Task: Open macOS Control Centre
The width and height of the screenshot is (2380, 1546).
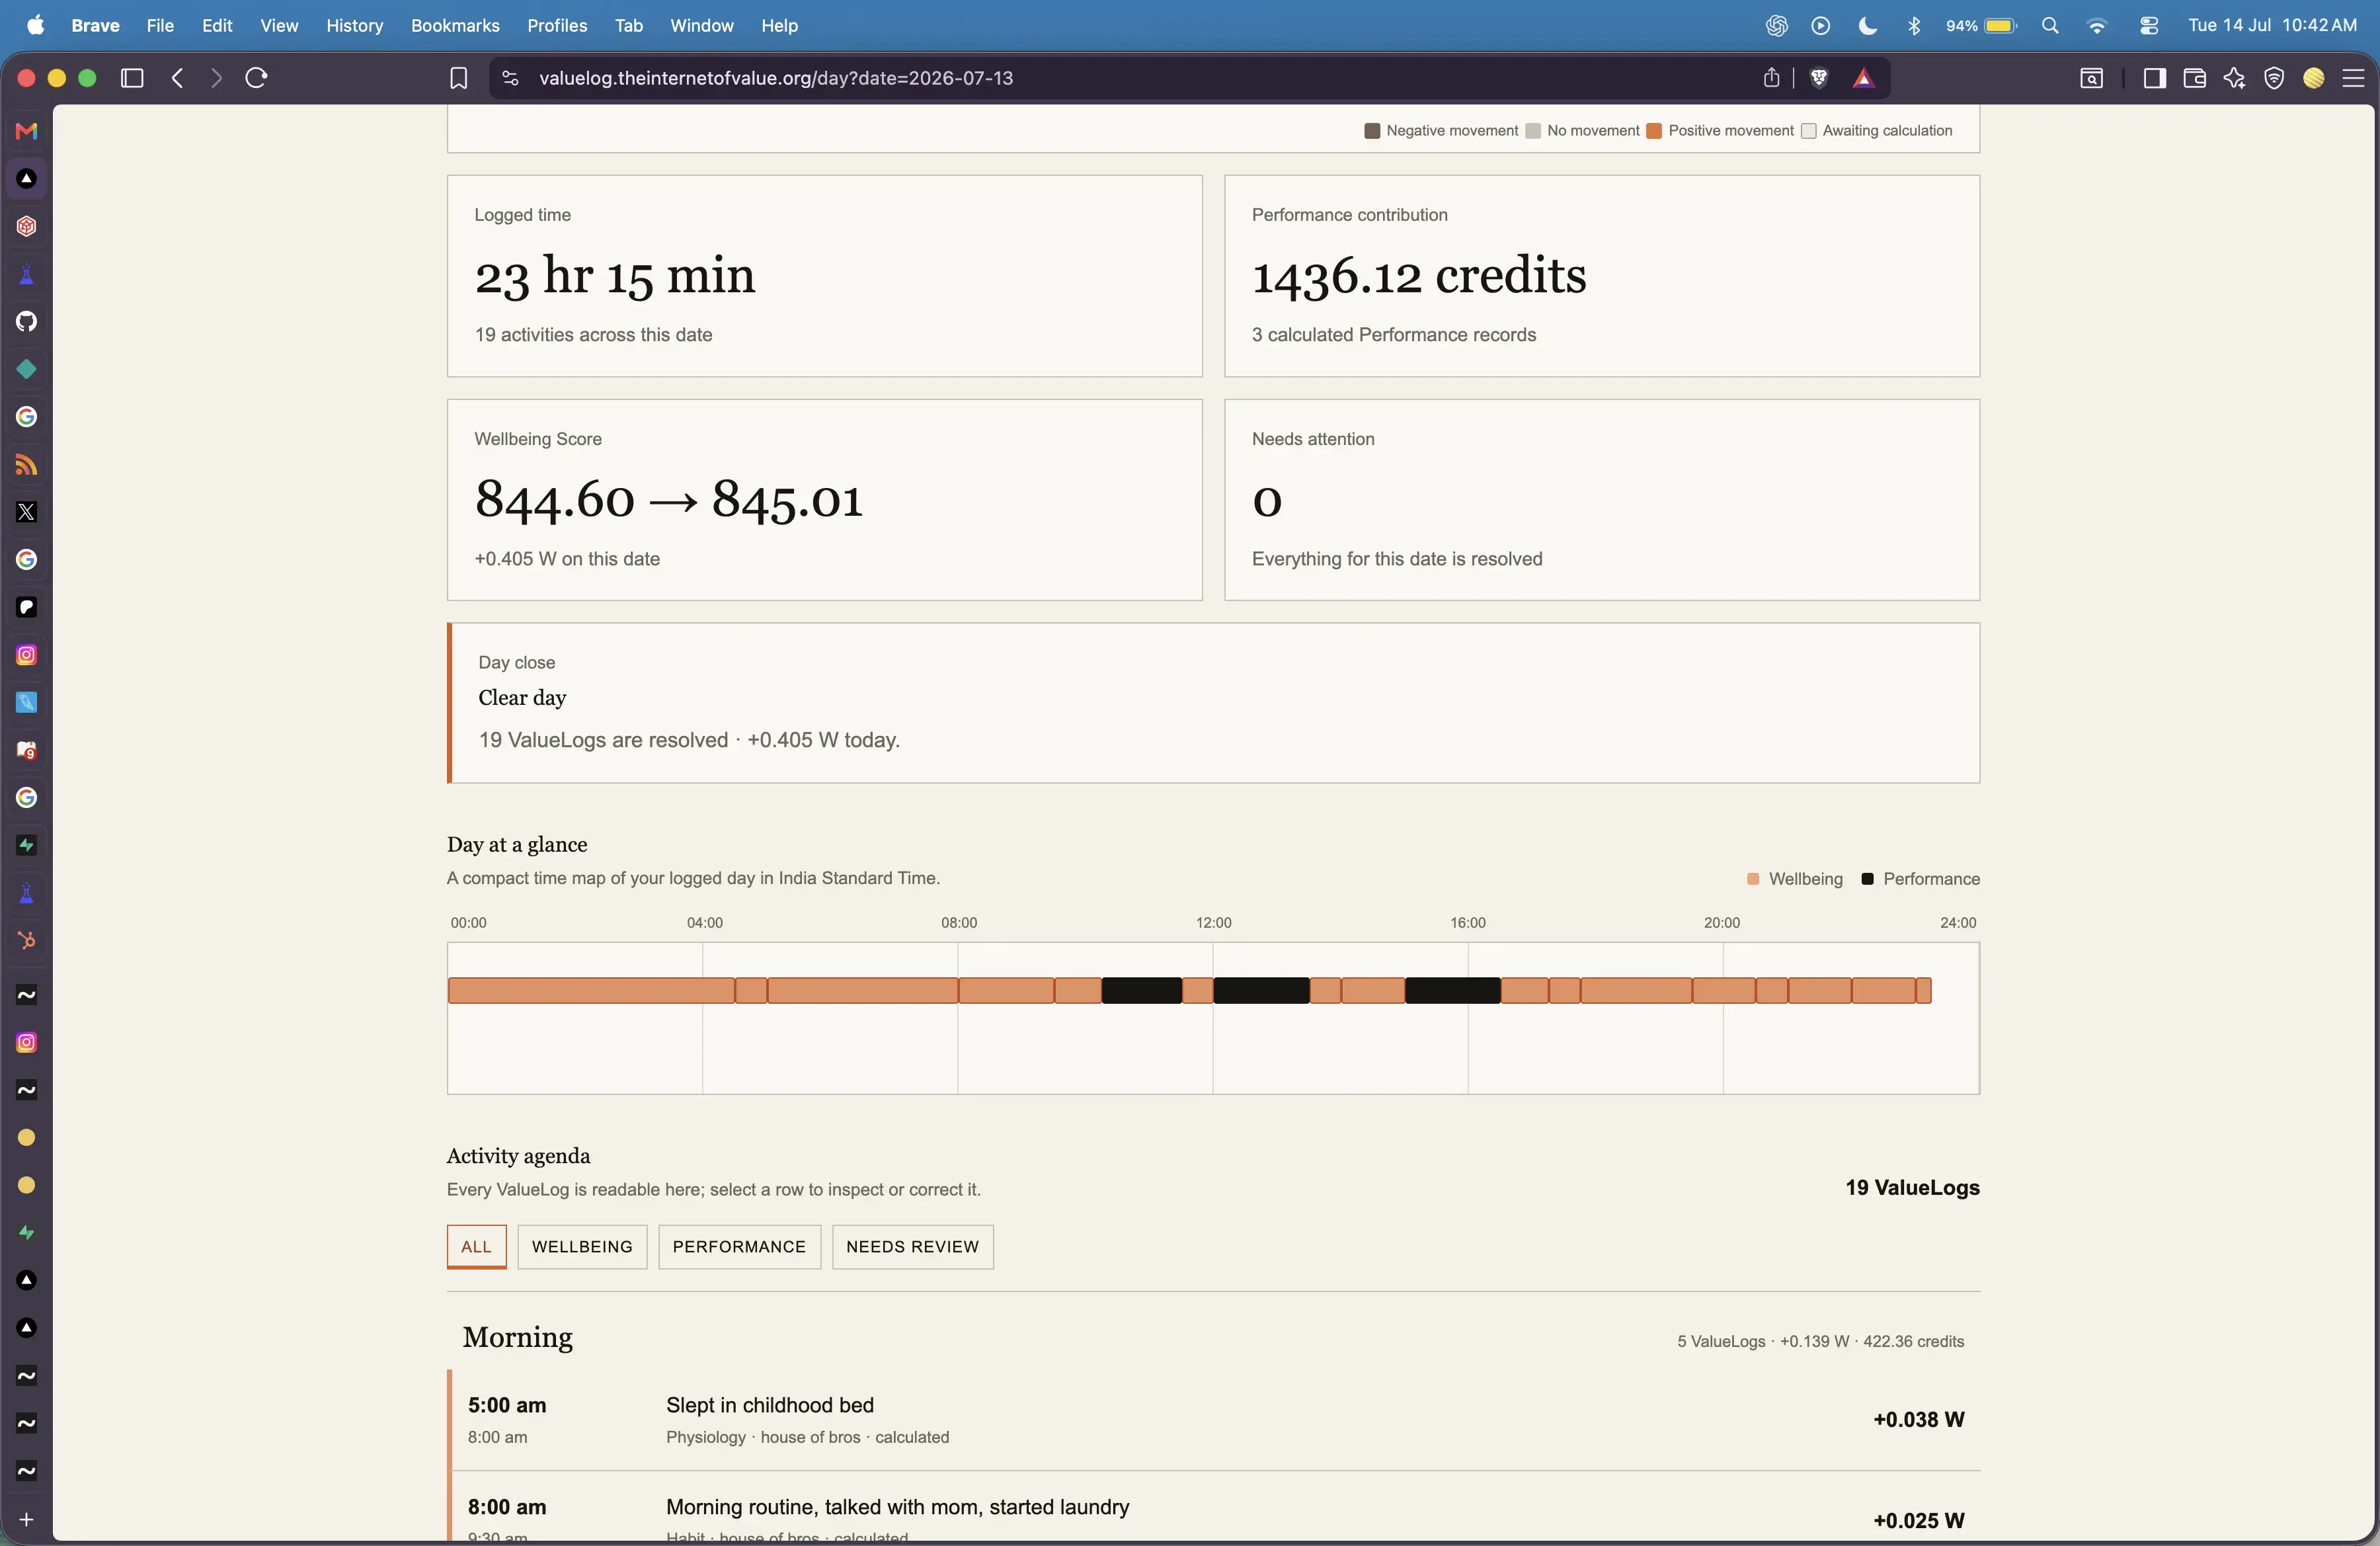Action: point(2148,26)
